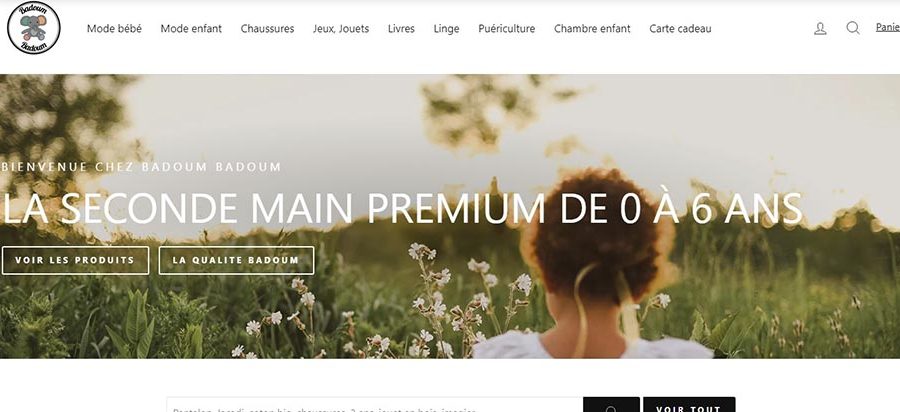Open the Panier cart link
Viewport: 900px width, 412px height.
tap(887, 27)
